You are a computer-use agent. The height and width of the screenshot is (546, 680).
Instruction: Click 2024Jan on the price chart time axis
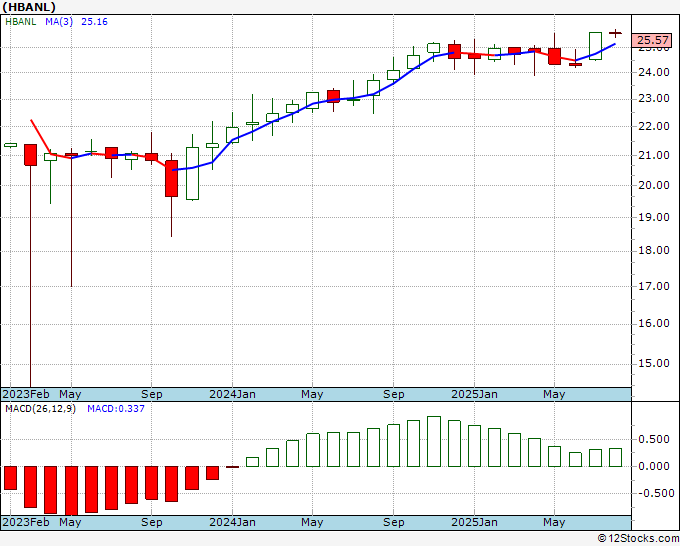[x=232, y=394]
